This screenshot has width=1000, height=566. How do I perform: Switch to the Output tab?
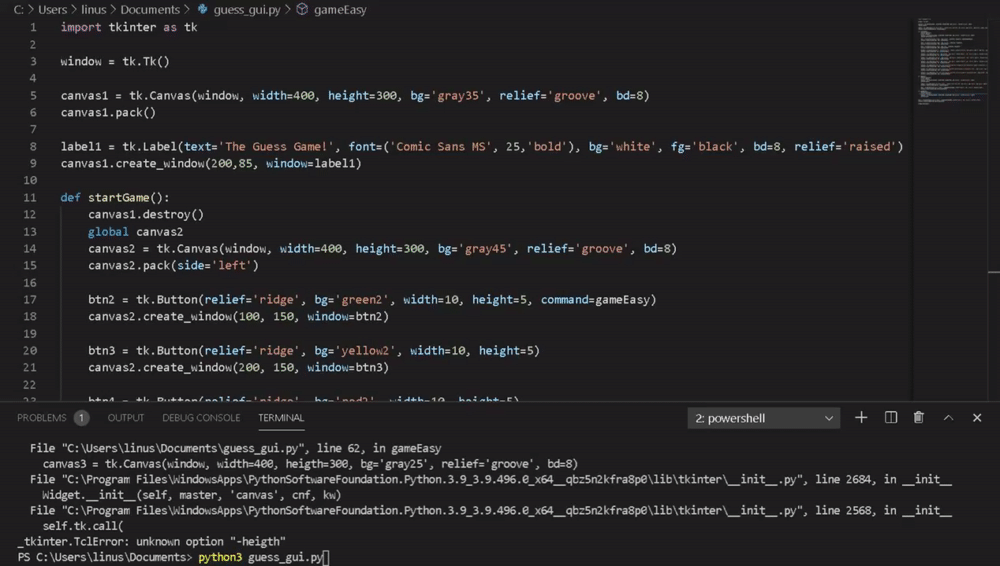(126, 418)
